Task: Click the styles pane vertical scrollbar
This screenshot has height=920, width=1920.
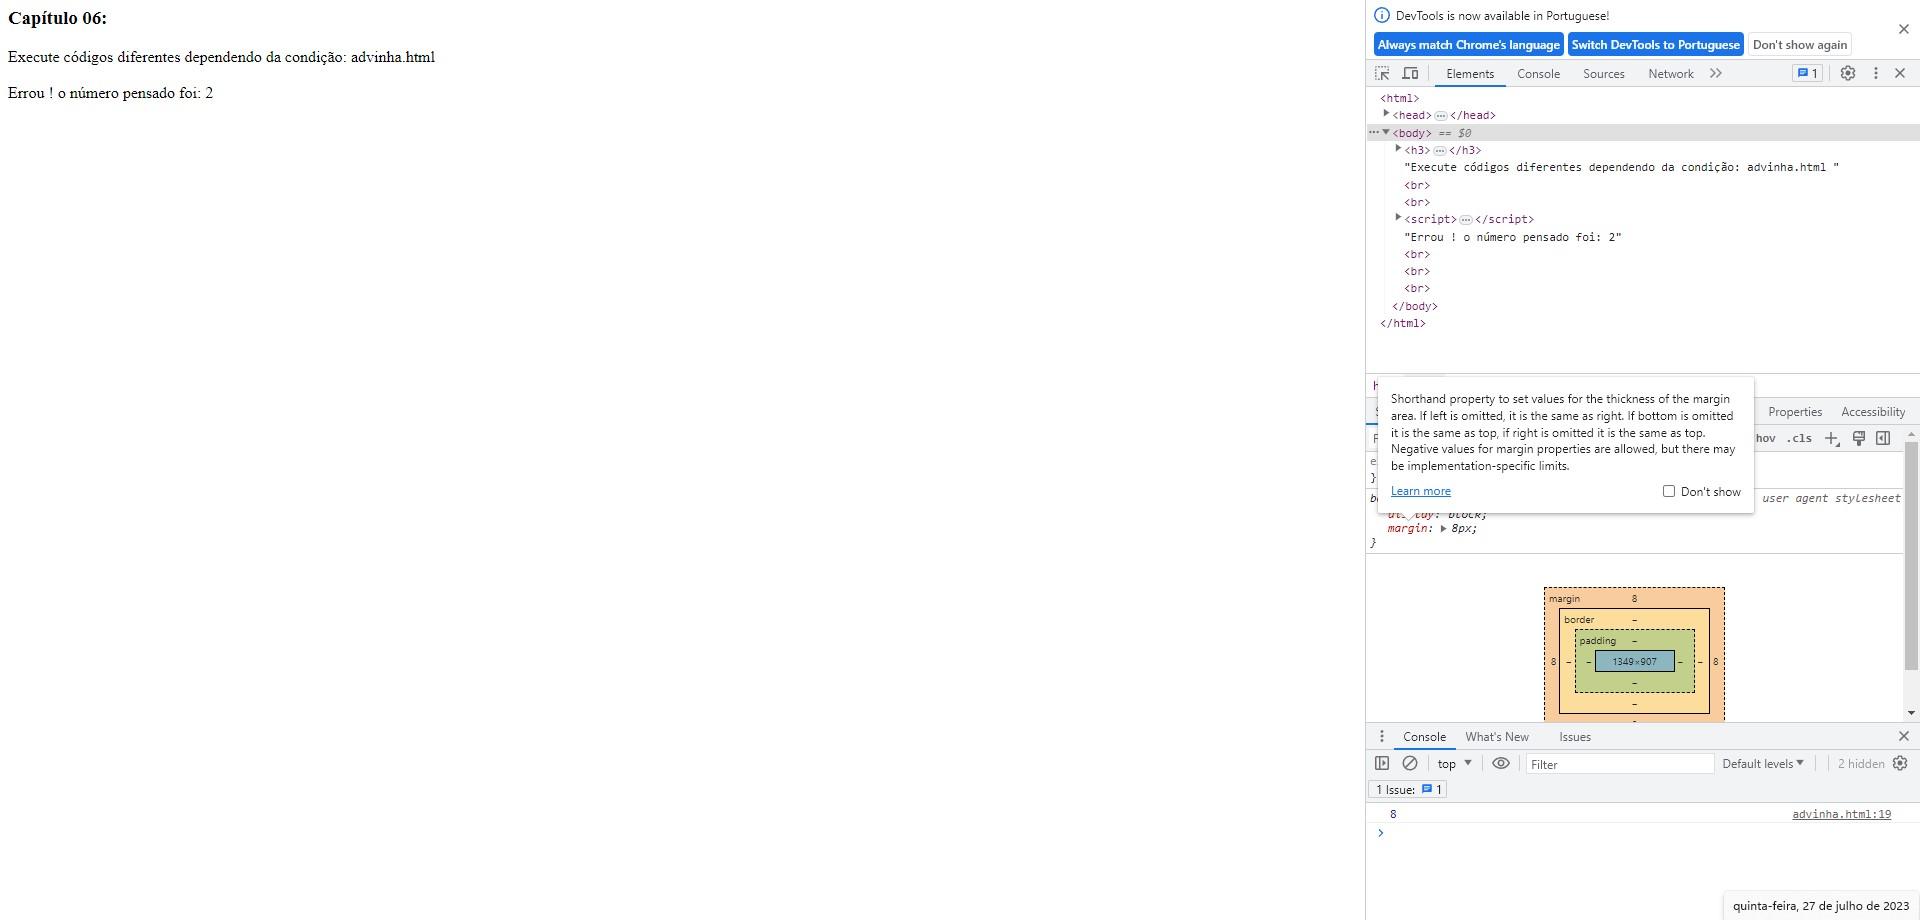Action: [x=1911, y=555]
